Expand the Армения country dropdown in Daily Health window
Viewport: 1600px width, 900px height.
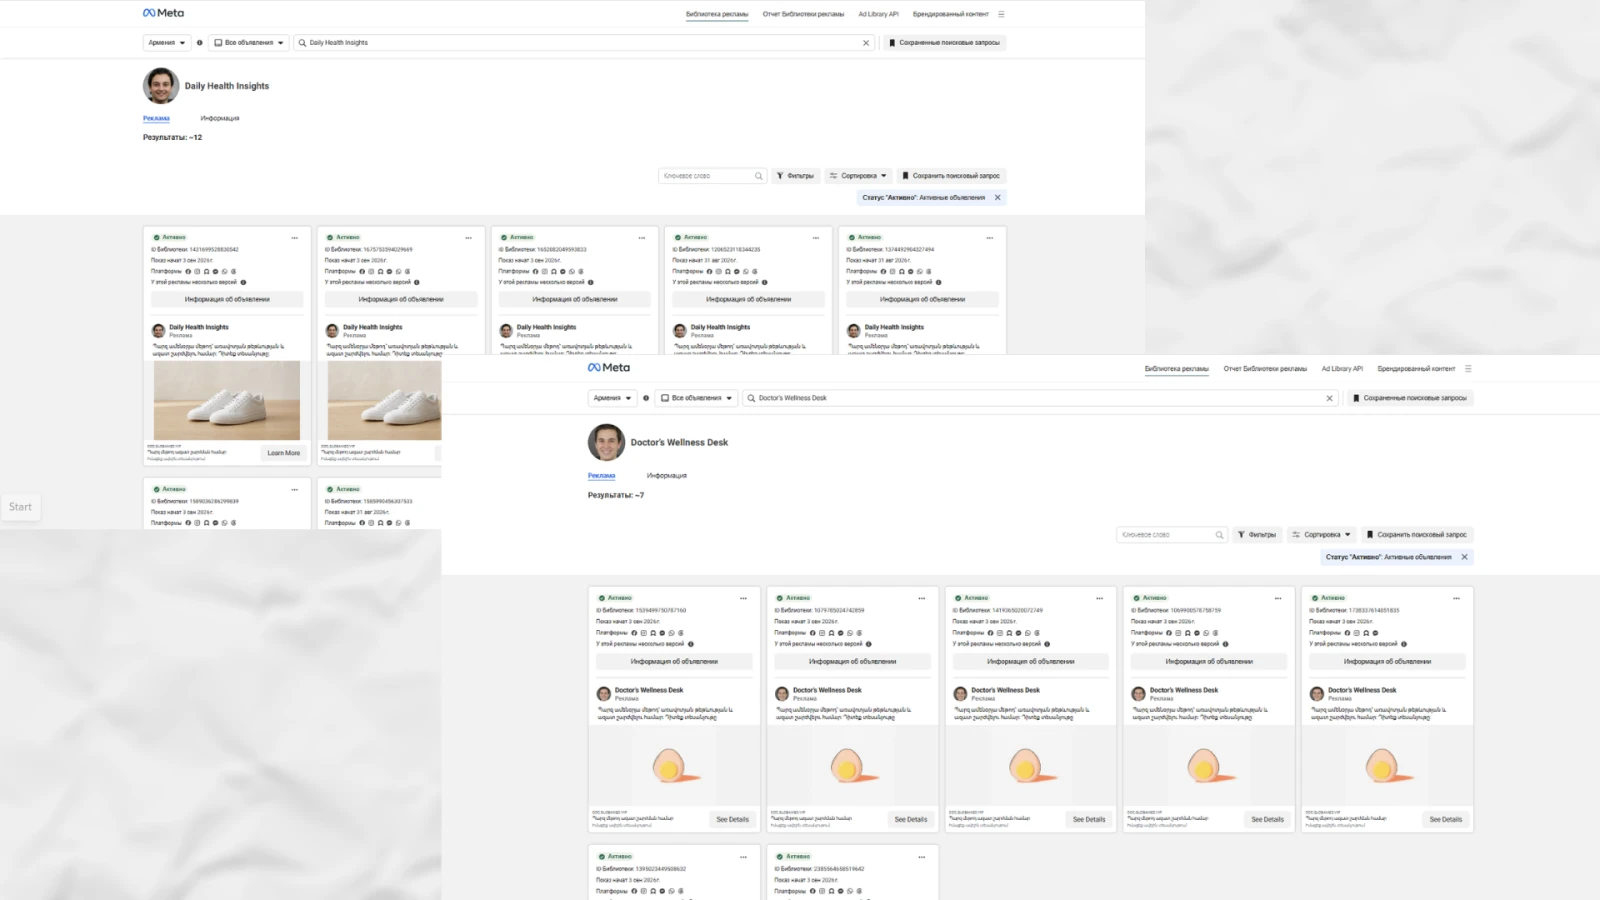click(167, 43)
